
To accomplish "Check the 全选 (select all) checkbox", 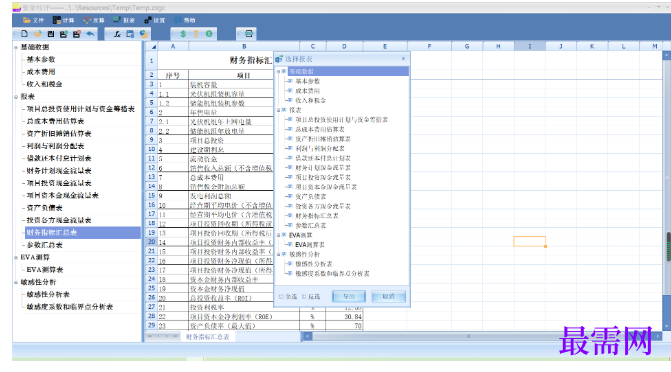I will pos(281,296).
